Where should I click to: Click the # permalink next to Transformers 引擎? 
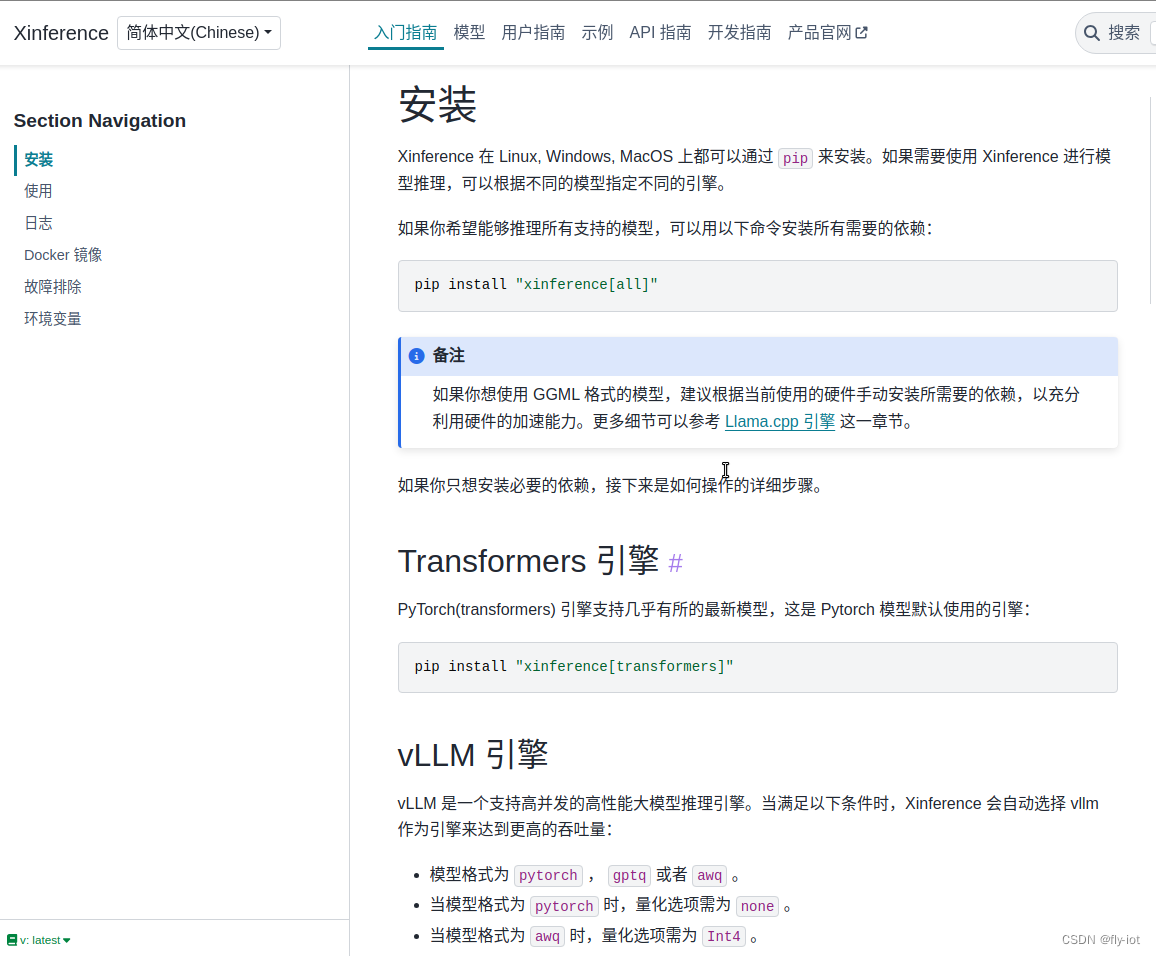pyautogui.click(x=675, y=564)
